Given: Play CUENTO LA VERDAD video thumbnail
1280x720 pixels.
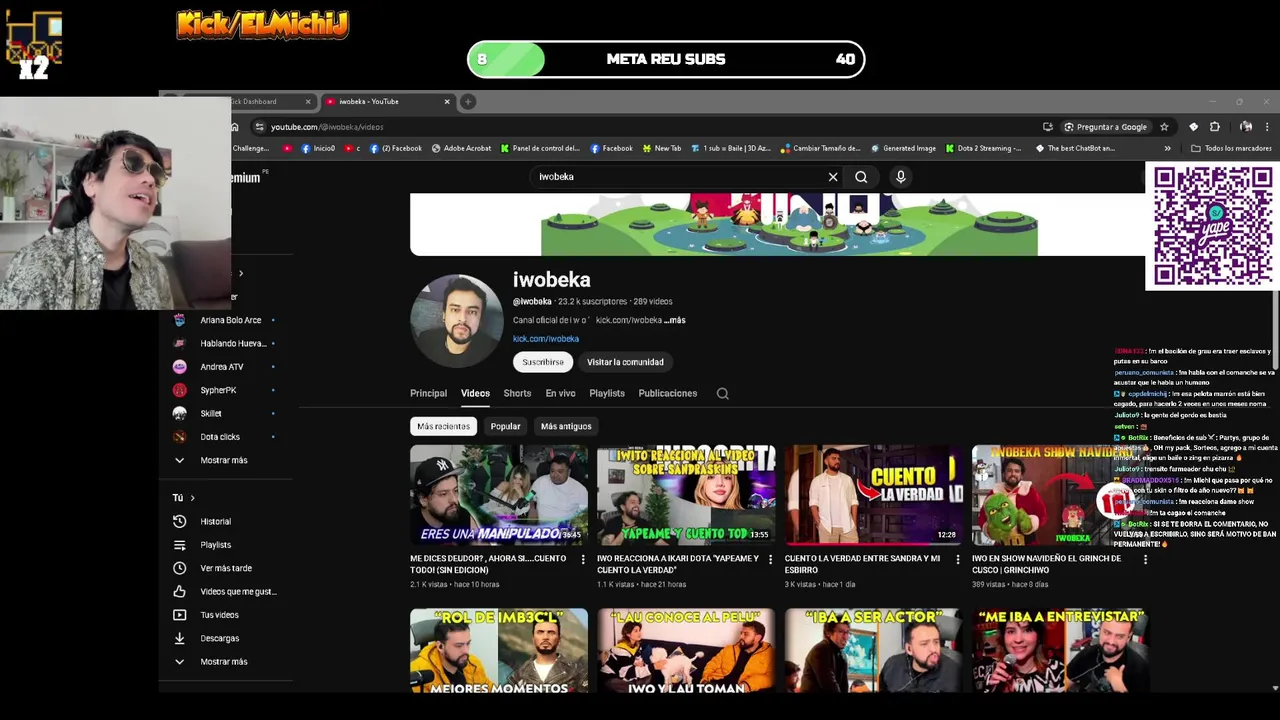Looking at the screenshot, I should click(873, 495).
